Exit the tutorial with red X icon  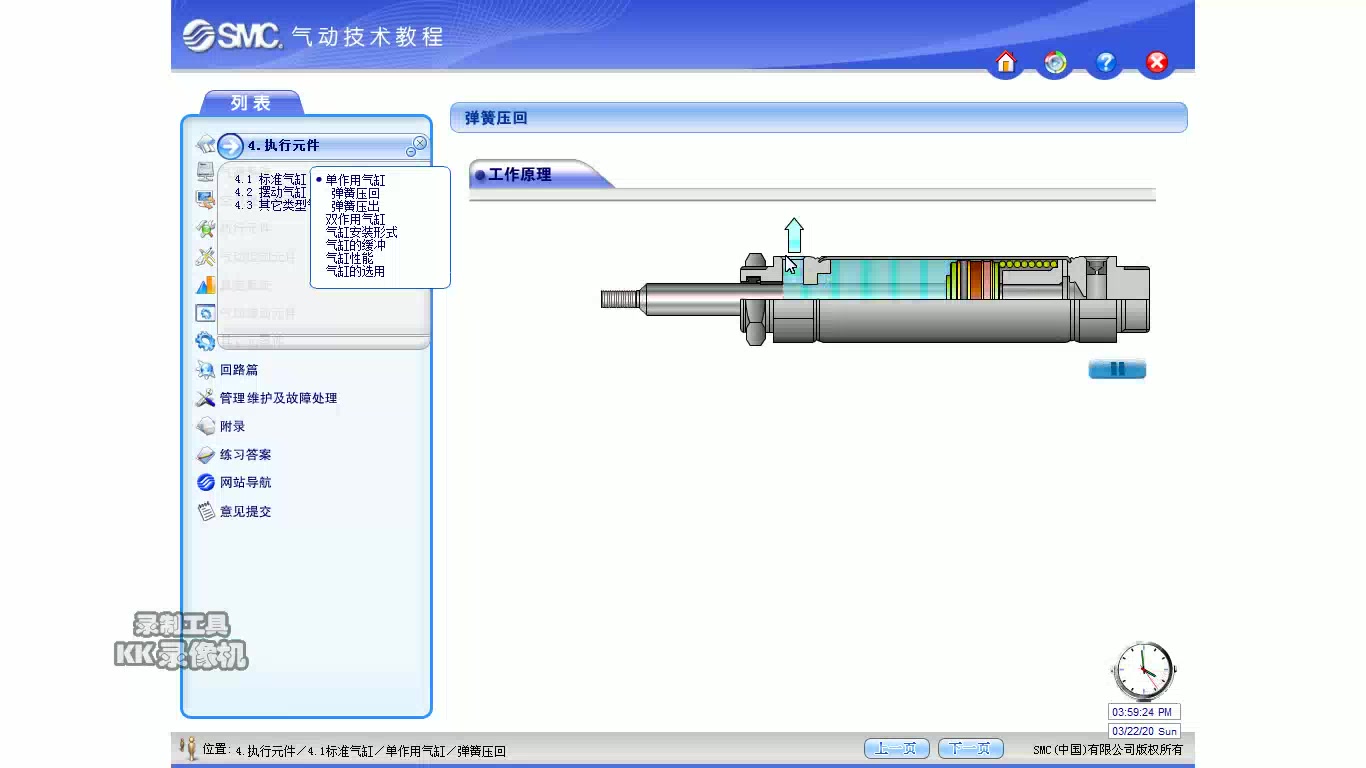1157,63
